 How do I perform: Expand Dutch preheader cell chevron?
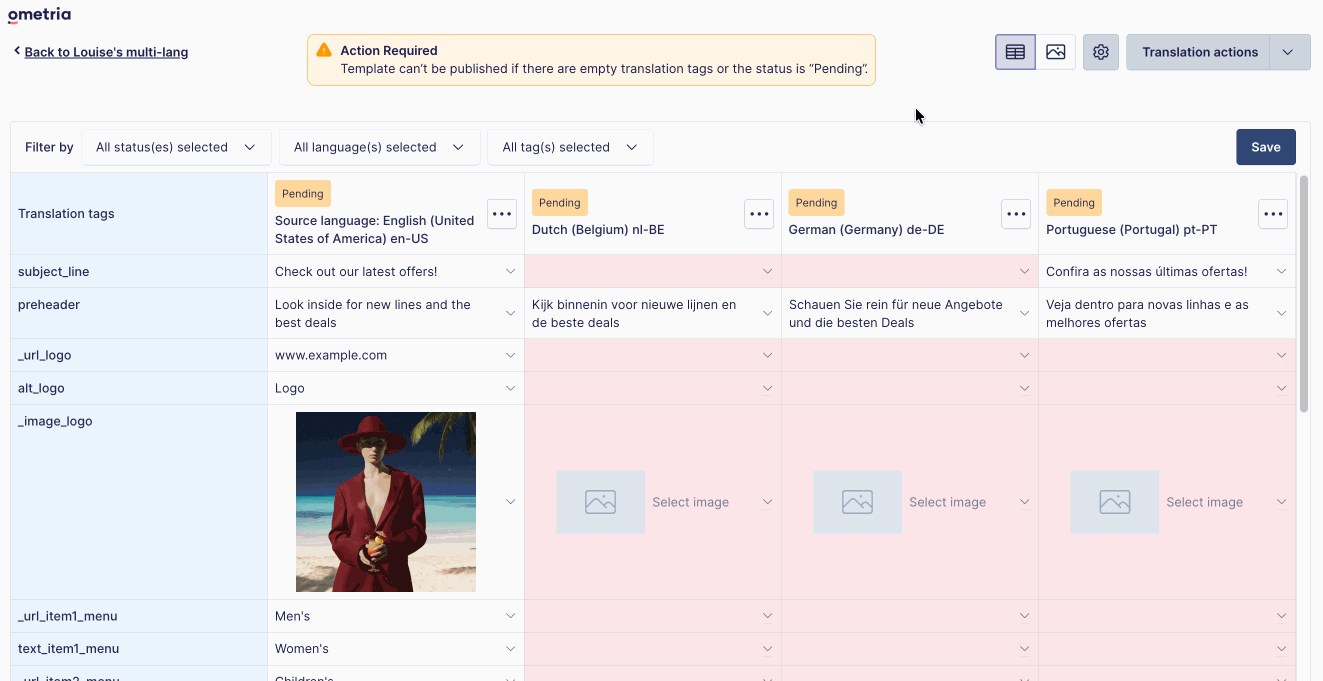pyautogui.click(x=767, y=314)
